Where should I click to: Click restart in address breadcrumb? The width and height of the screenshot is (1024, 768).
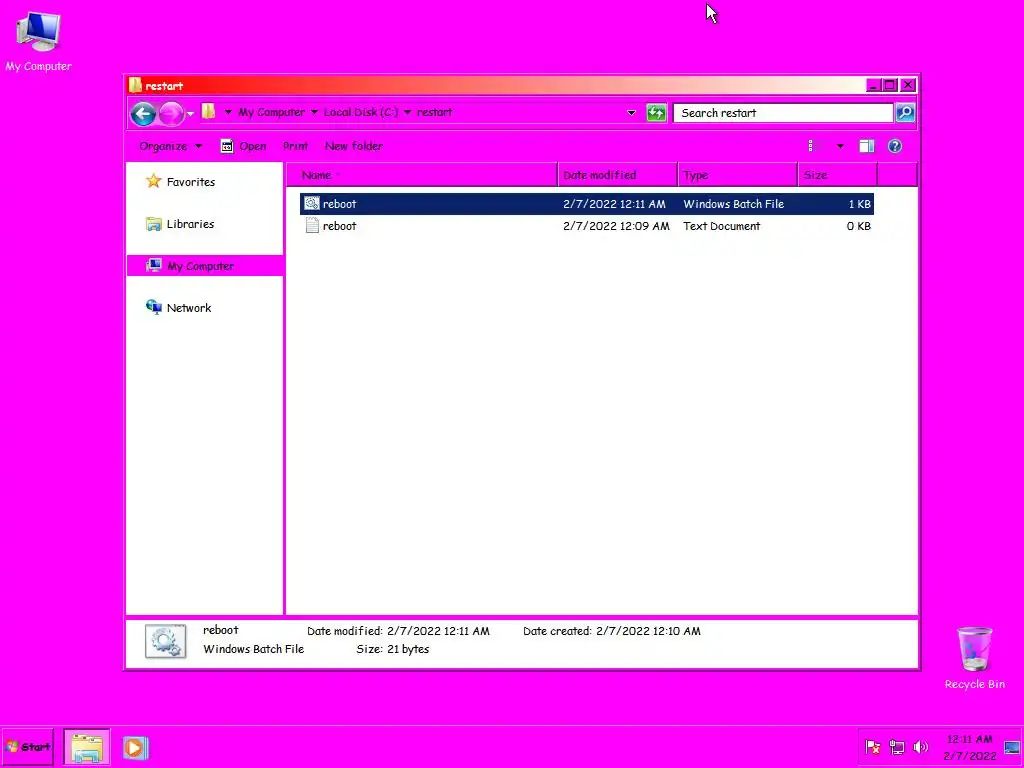pyautogui.click(x=434, y=112)
